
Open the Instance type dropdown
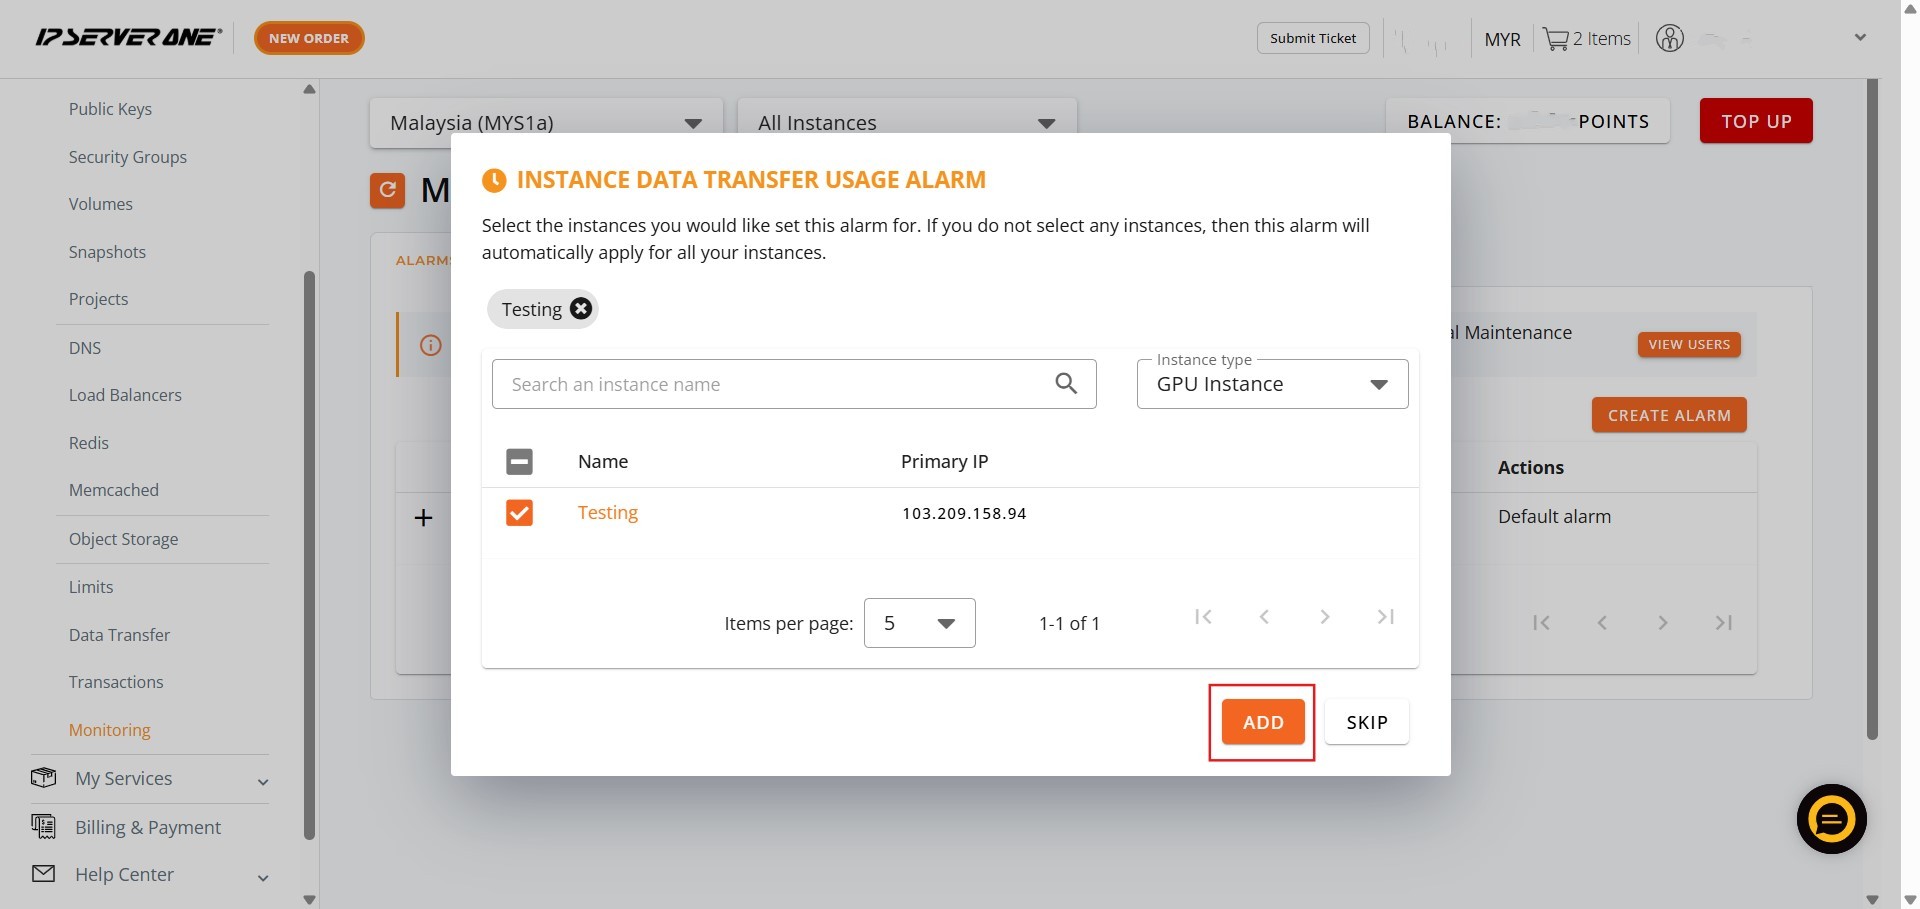(1272, 385)
